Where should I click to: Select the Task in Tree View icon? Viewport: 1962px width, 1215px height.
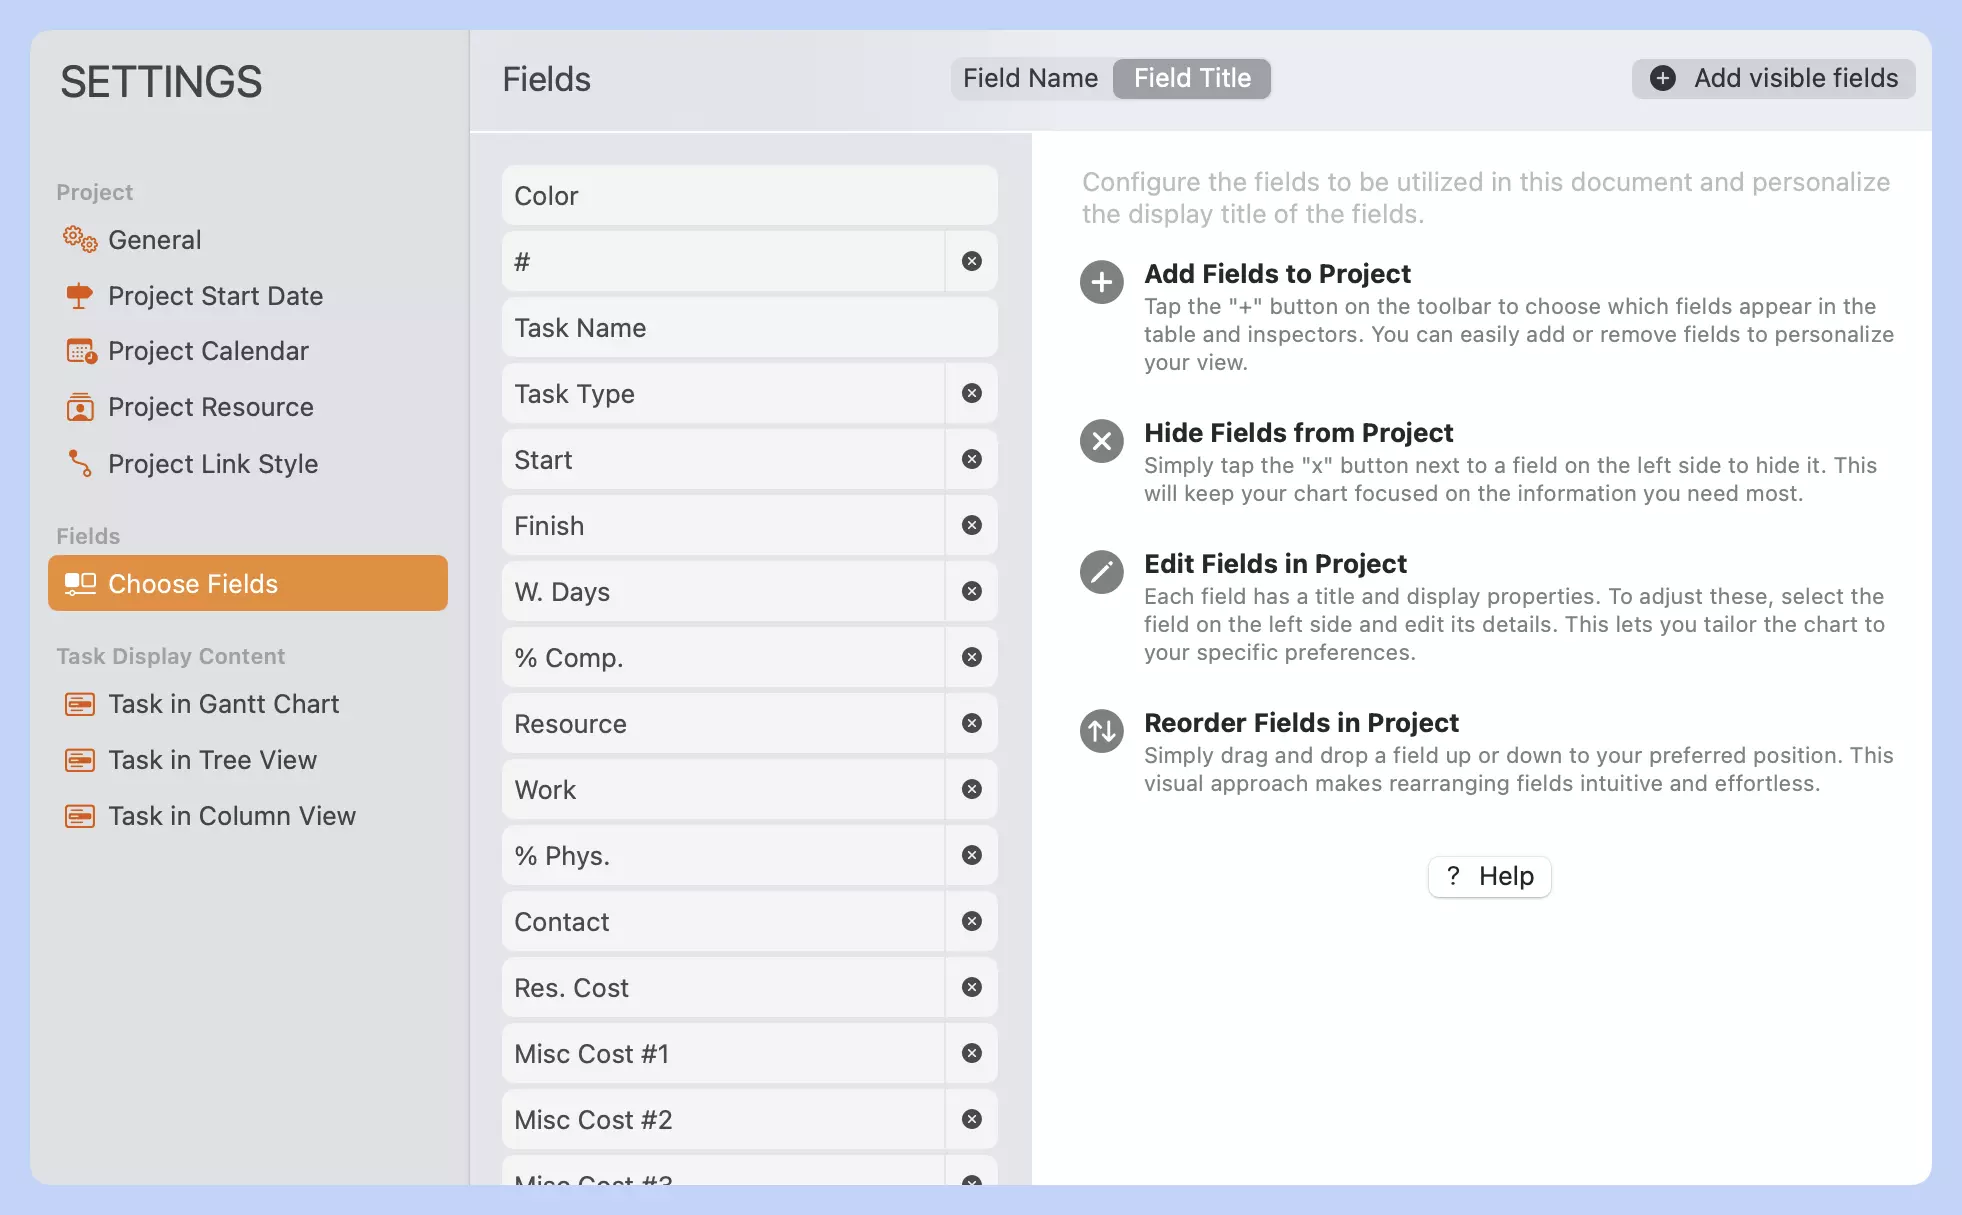click(x=79, y=760)
